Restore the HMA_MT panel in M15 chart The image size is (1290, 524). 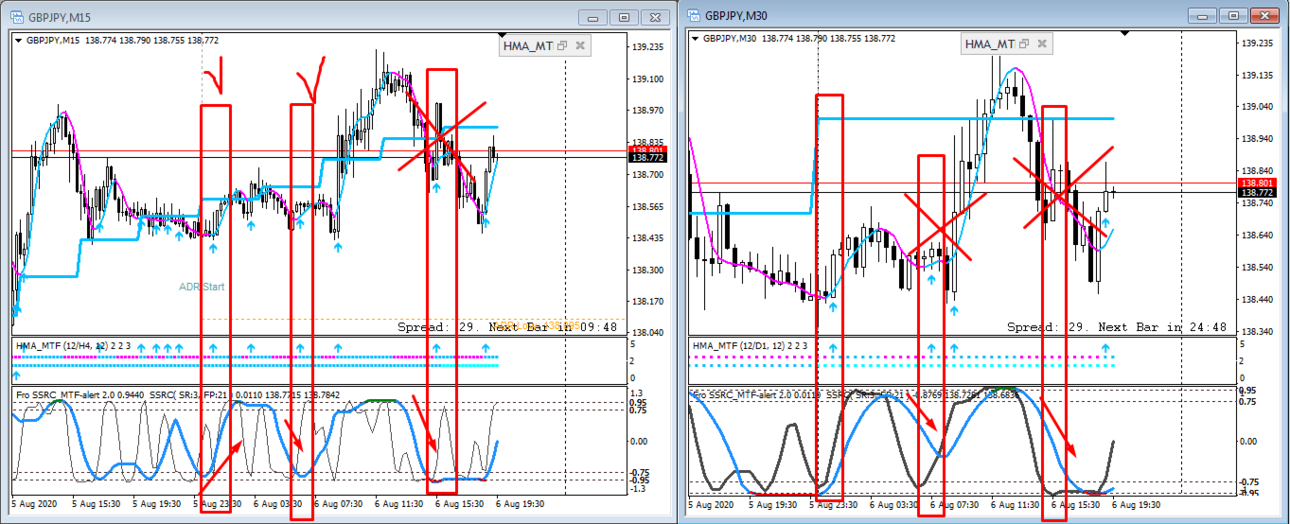[562, 45]
